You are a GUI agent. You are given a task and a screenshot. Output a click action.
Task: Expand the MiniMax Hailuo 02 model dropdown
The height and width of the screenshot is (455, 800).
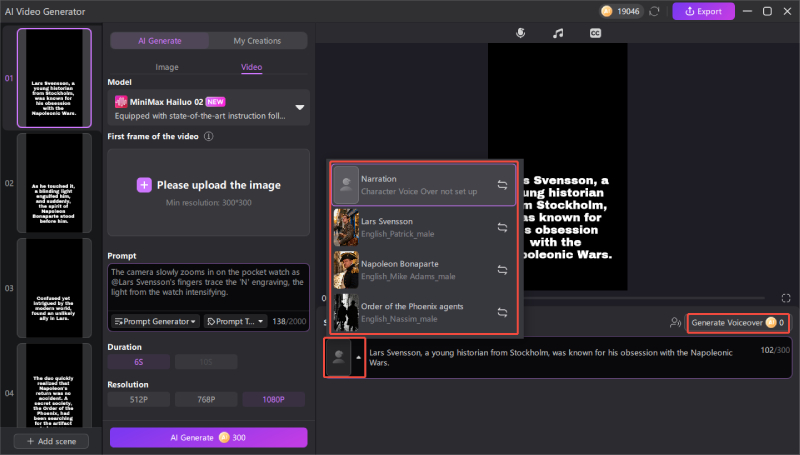click(x=299, y=107)
